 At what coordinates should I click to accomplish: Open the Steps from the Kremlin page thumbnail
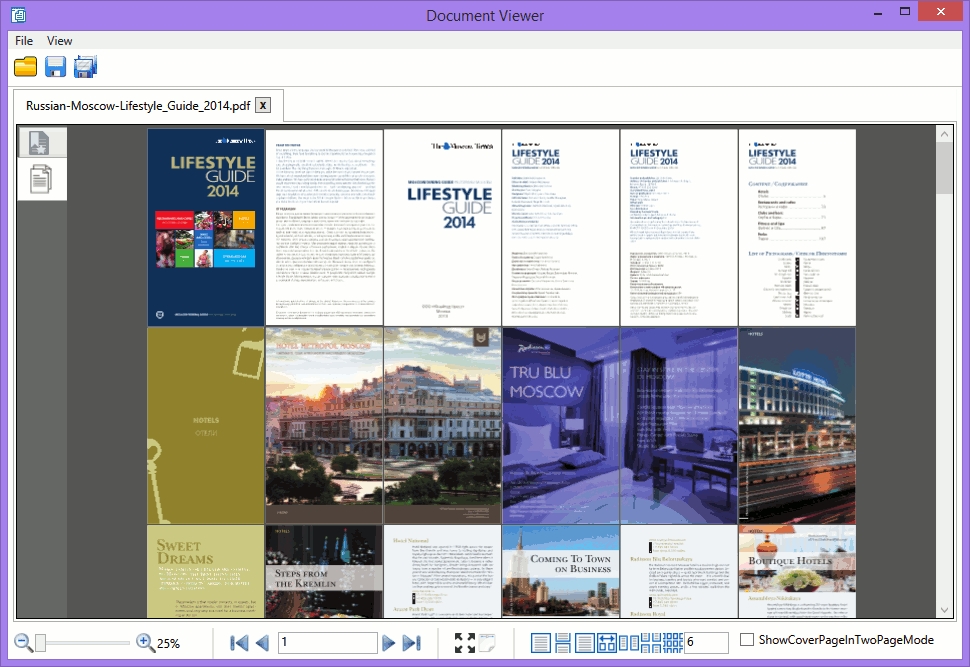coord(324,572)
